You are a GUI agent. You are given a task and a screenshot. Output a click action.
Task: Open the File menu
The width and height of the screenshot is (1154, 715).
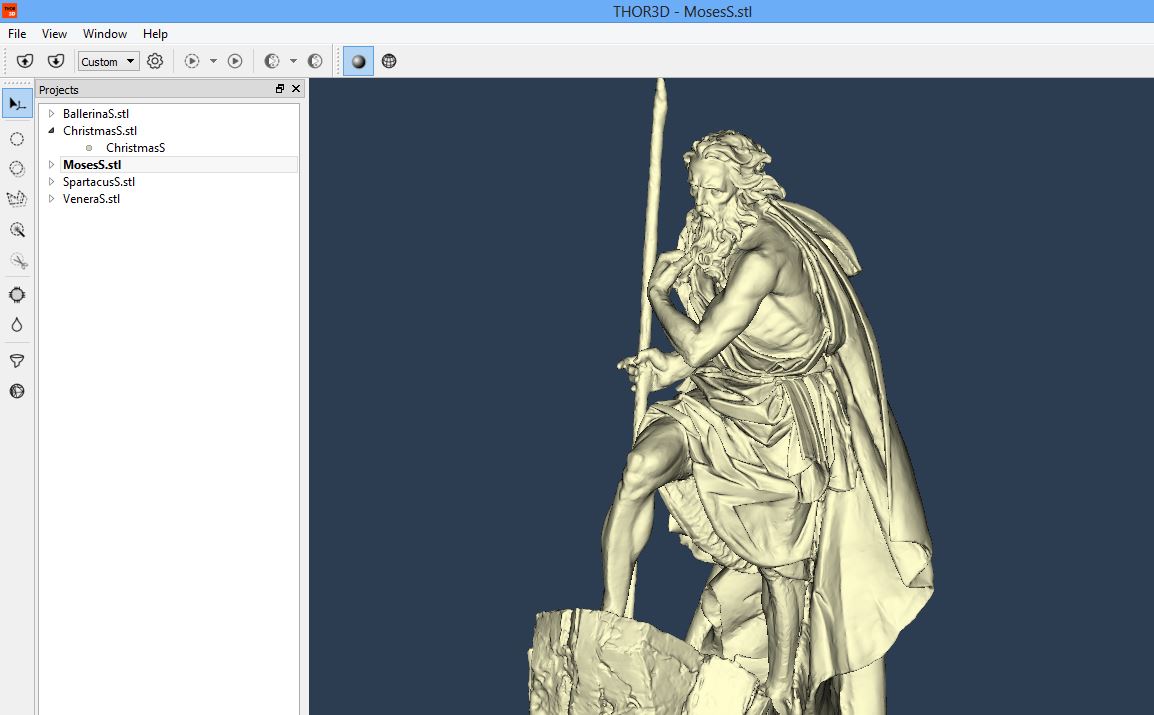pos(17,34)
